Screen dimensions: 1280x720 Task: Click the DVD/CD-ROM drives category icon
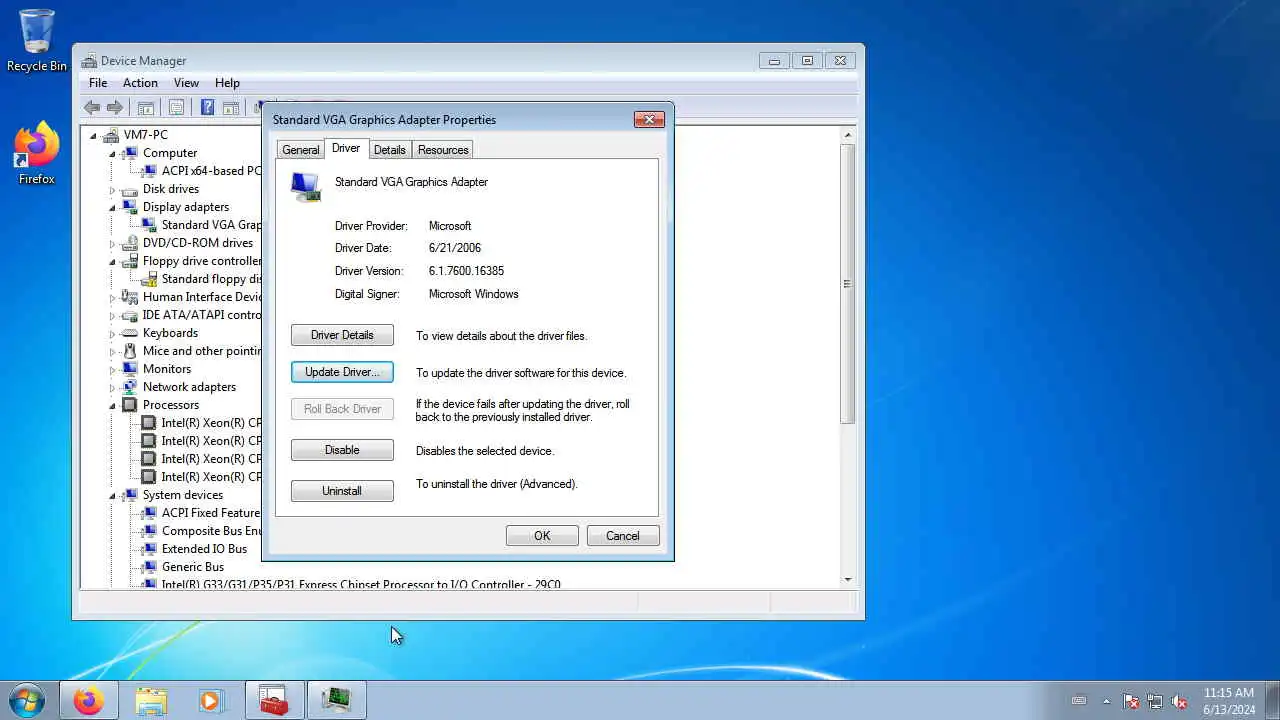point(129,243)
